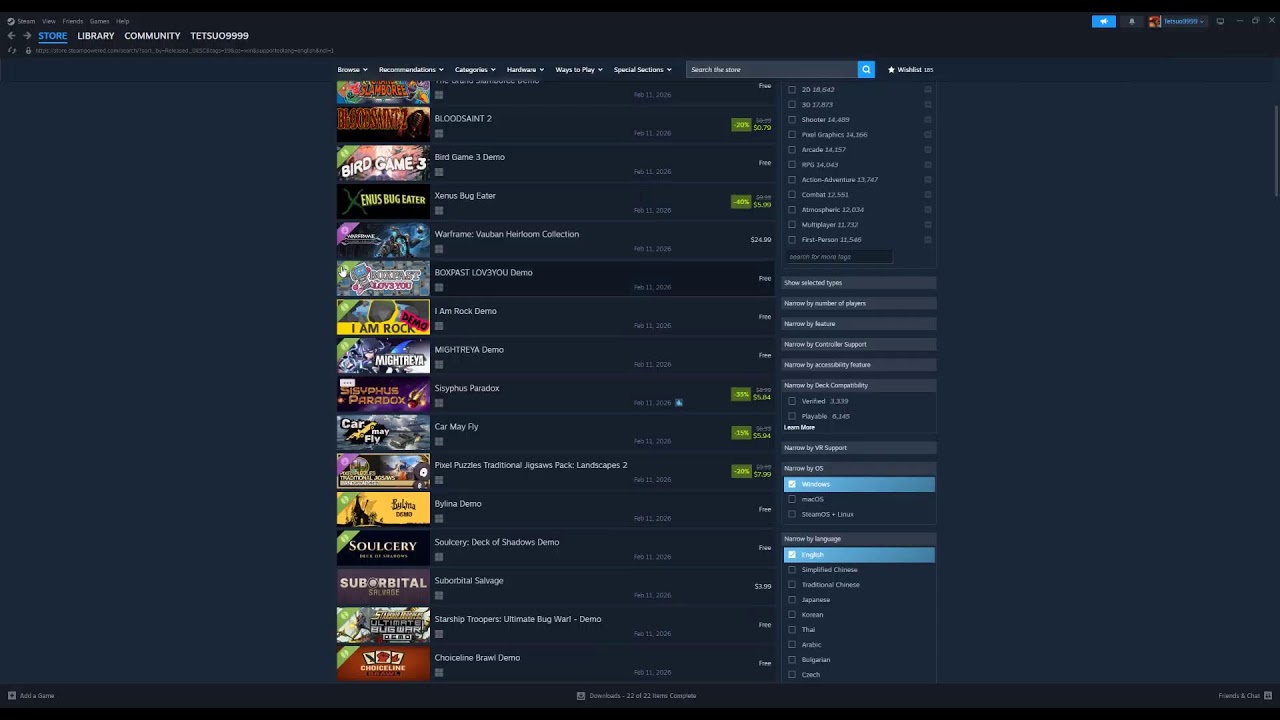Image resolution: width=1280 pixels, height=720 pixels.
Task: Exclude the Shooter tag using its icon
Action: [x=928, y=120]
